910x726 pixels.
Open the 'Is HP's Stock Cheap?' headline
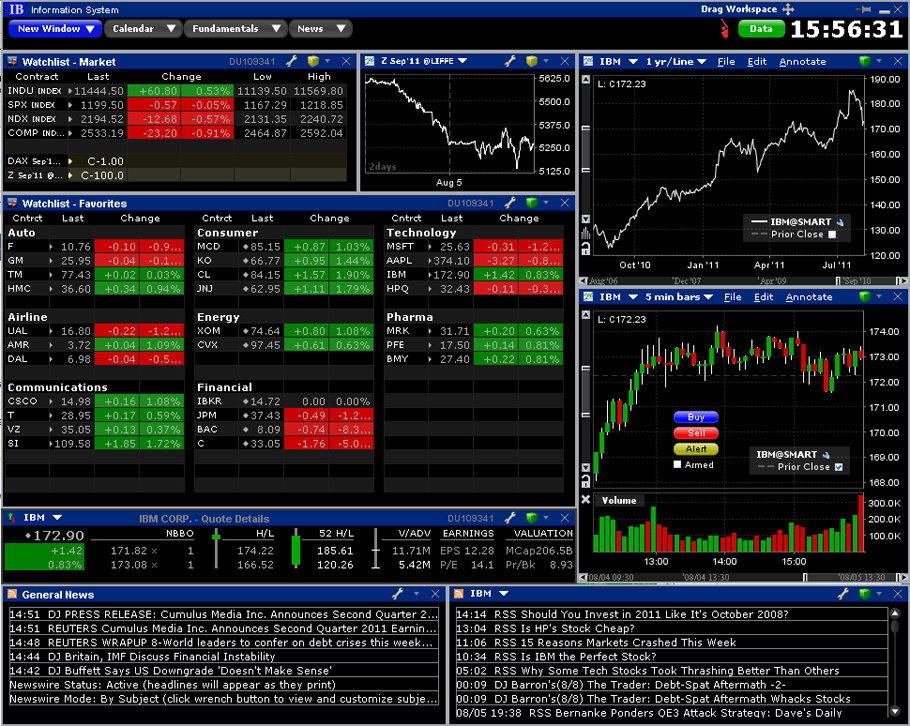tap(672, 629)
